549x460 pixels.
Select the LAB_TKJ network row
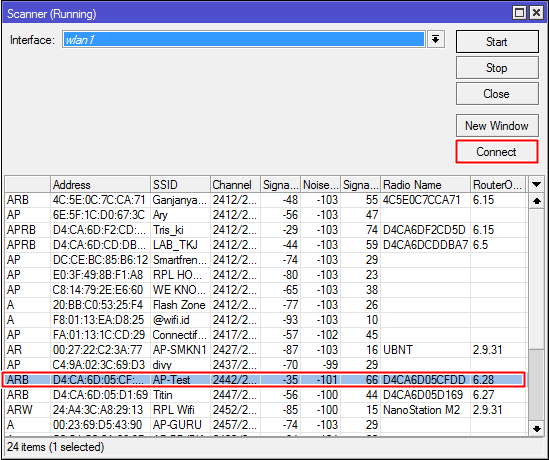265,245
